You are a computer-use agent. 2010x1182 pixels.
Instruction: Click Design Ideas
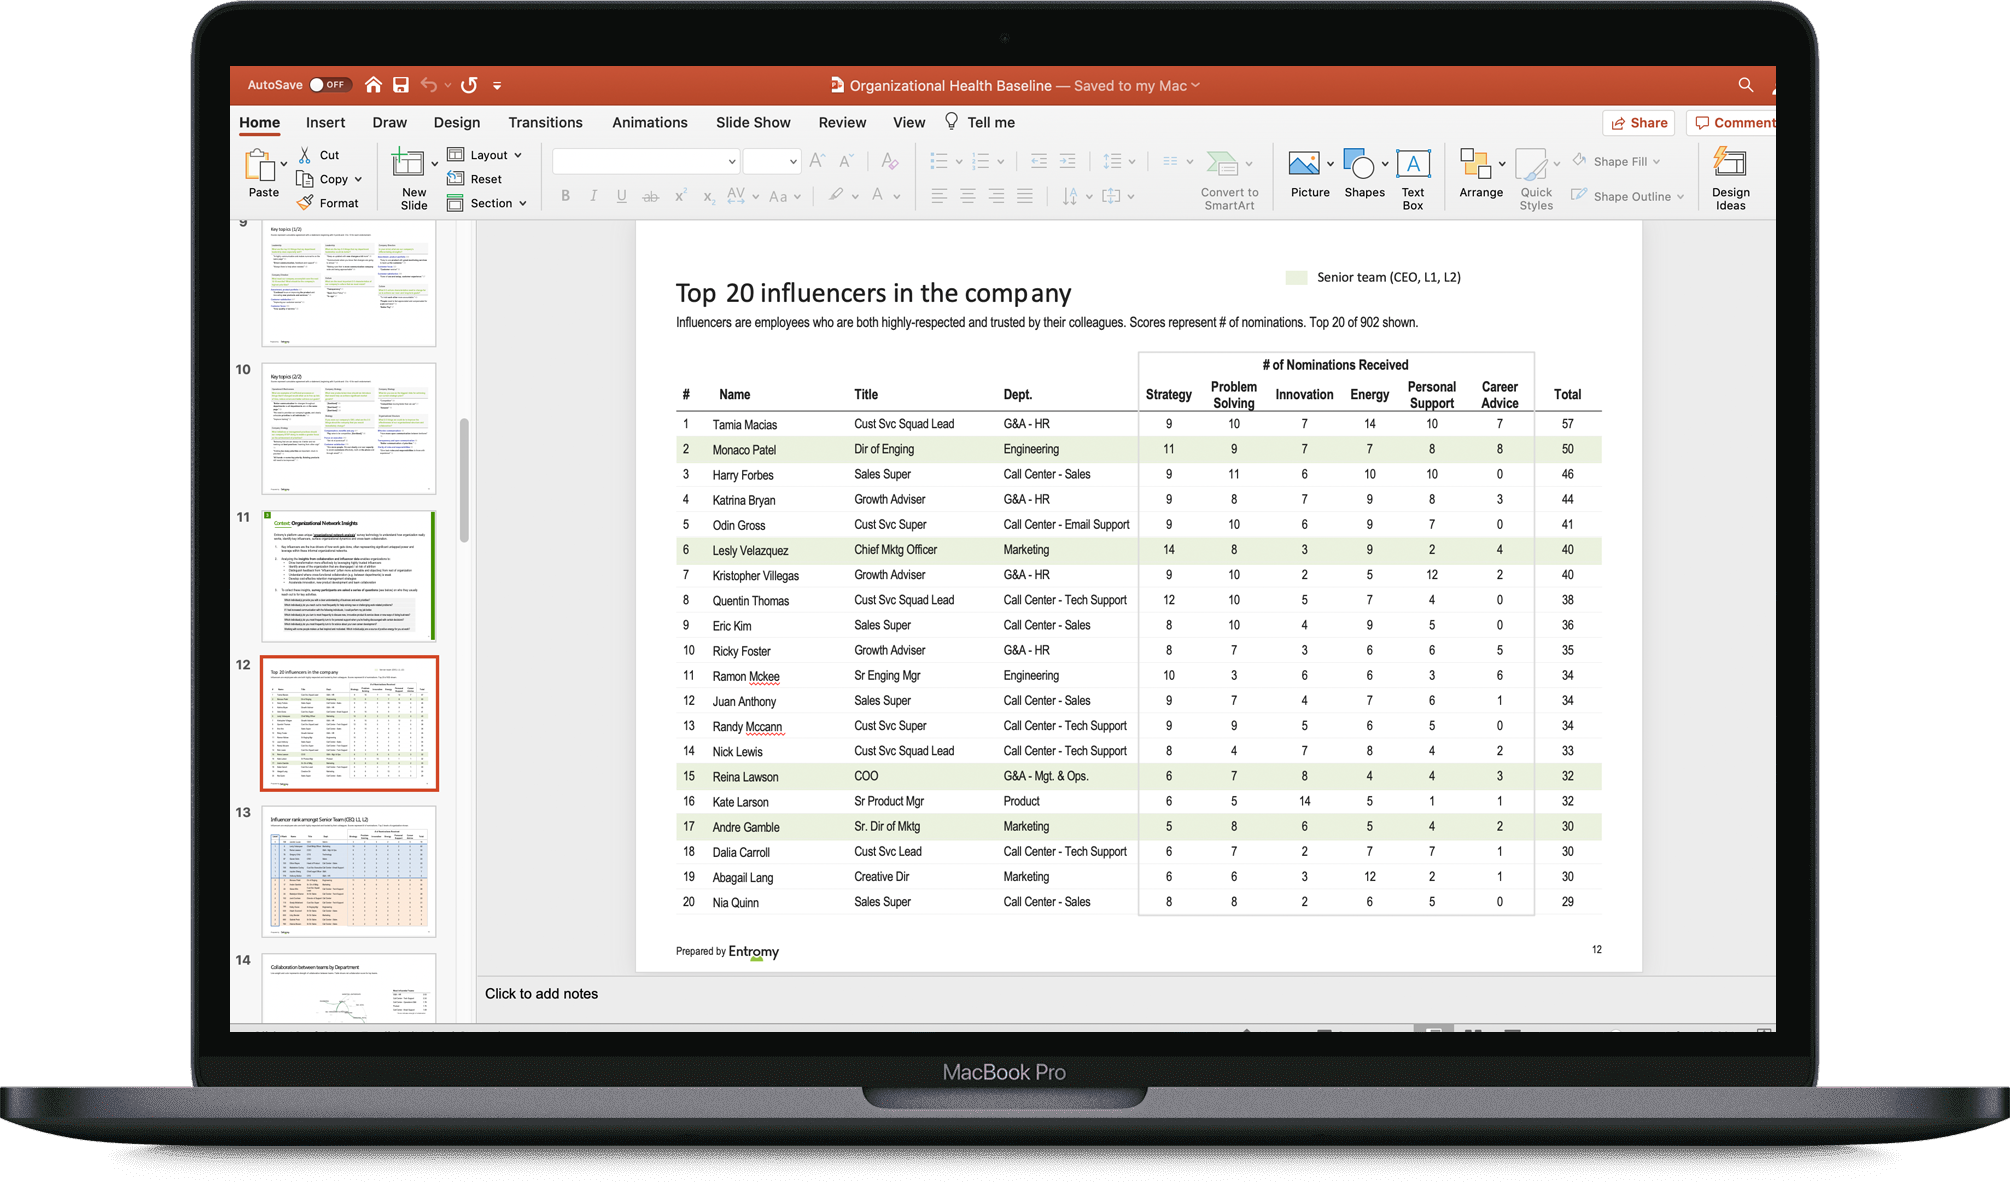(x=1730, y=177)
